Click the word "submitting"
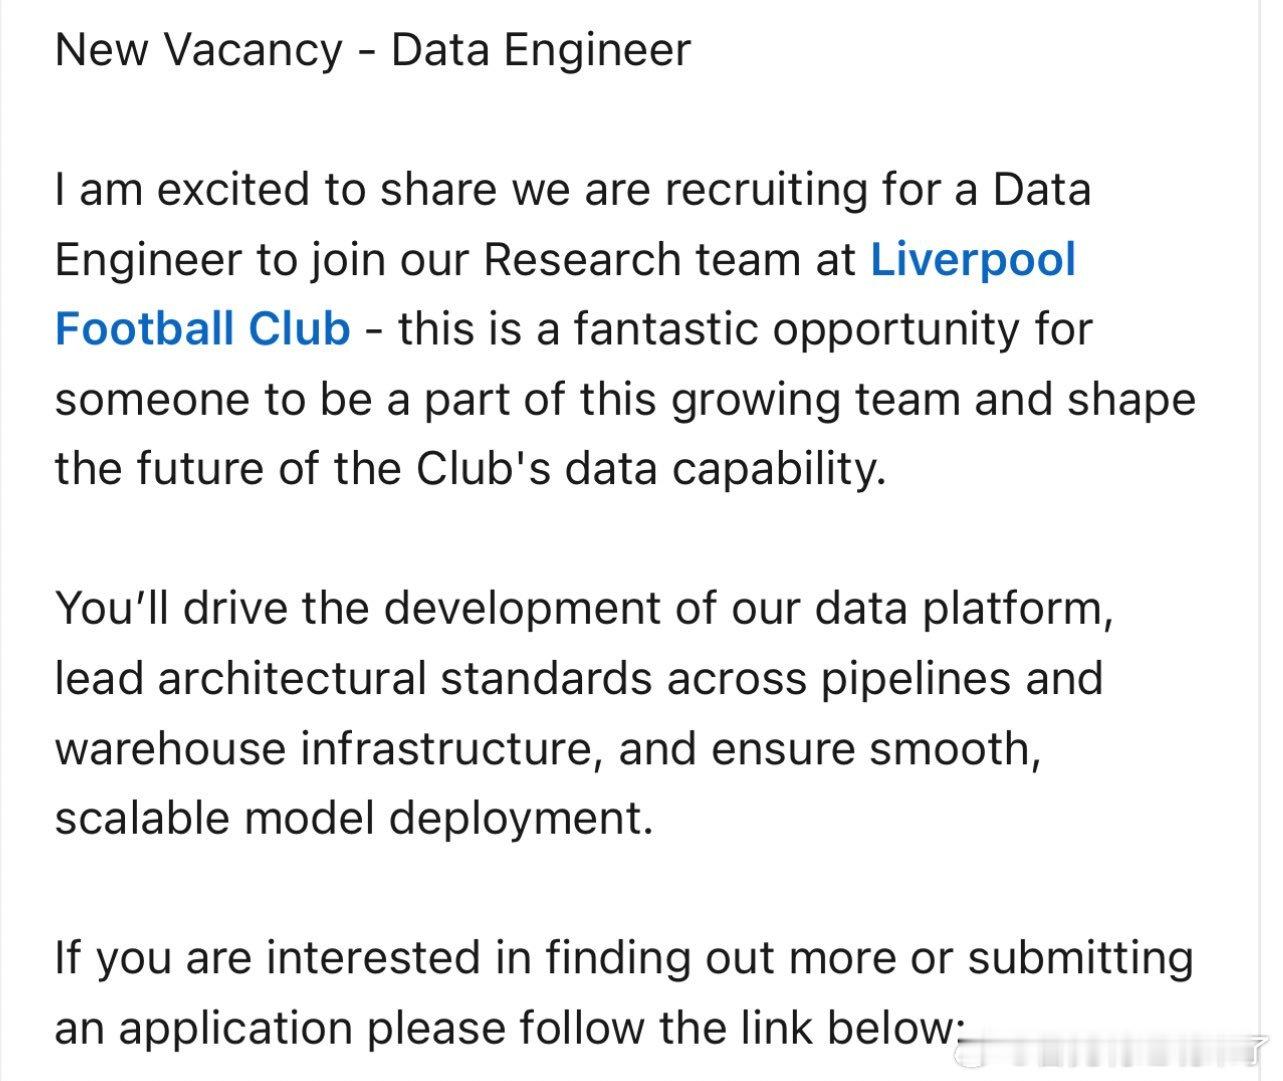This screenshot has height=1081, width=1283. tap(1080, 958)
